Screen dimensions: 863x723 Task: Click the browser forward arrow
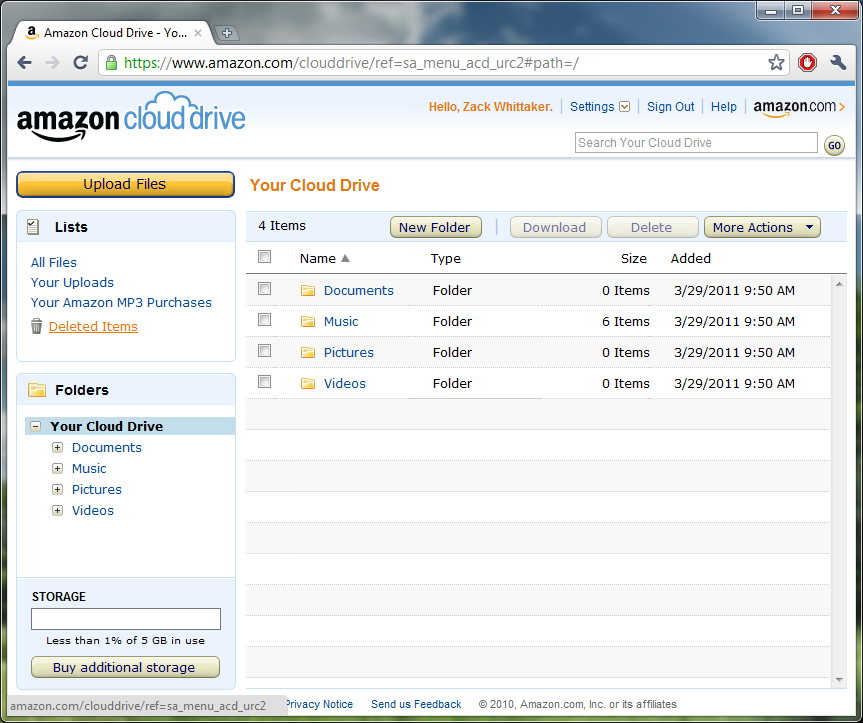coord(52,63)
